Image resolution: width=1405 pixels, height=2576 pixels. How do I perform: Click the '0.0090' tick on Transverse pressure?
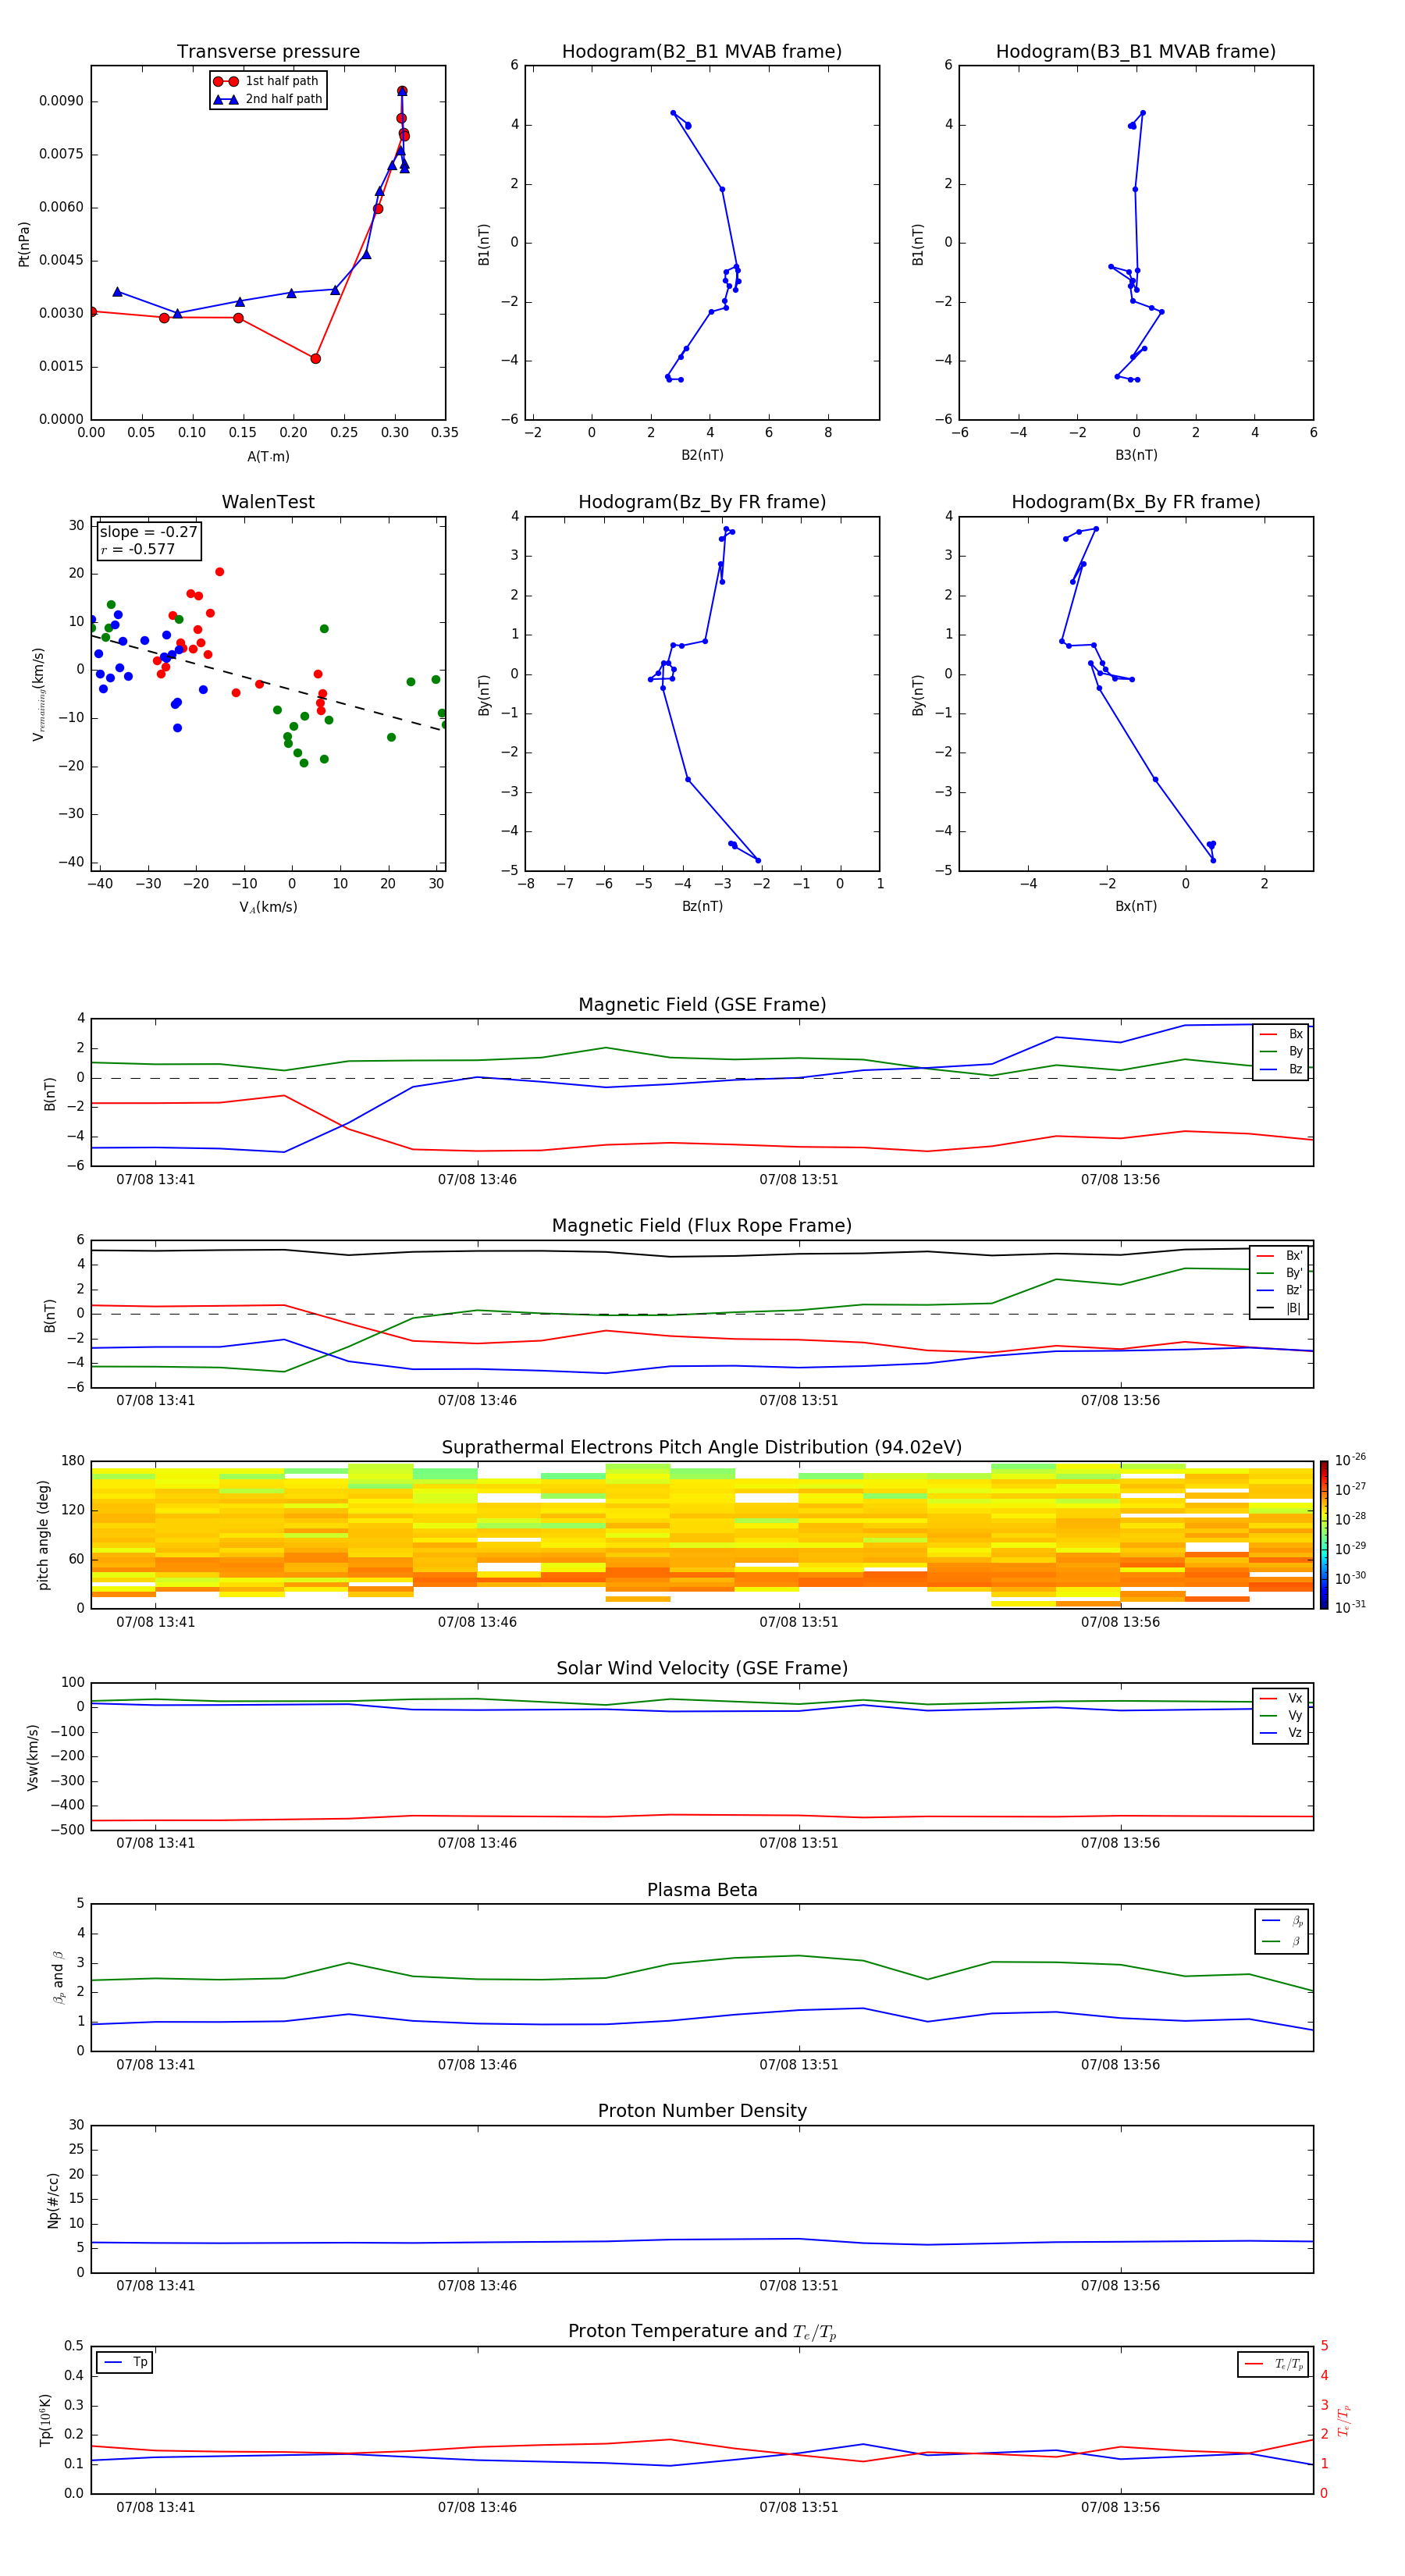click(61, 101)
